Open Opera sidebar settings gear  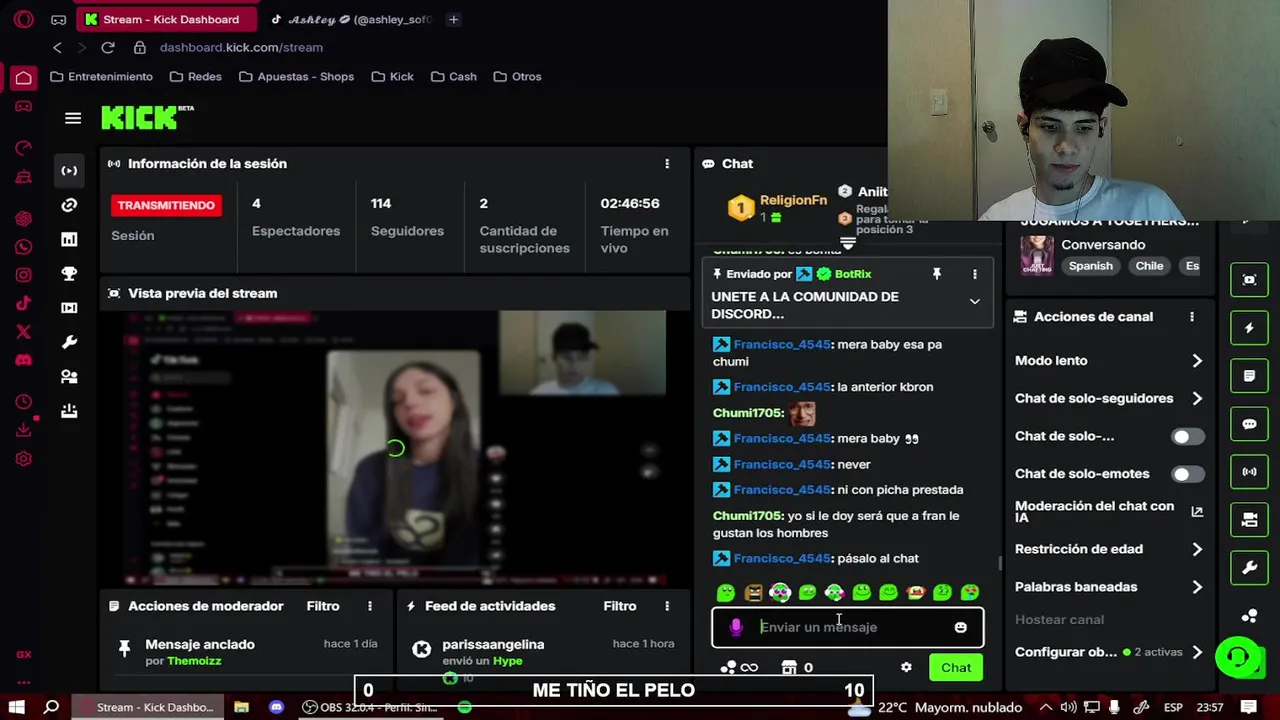(x=23, y=459)
